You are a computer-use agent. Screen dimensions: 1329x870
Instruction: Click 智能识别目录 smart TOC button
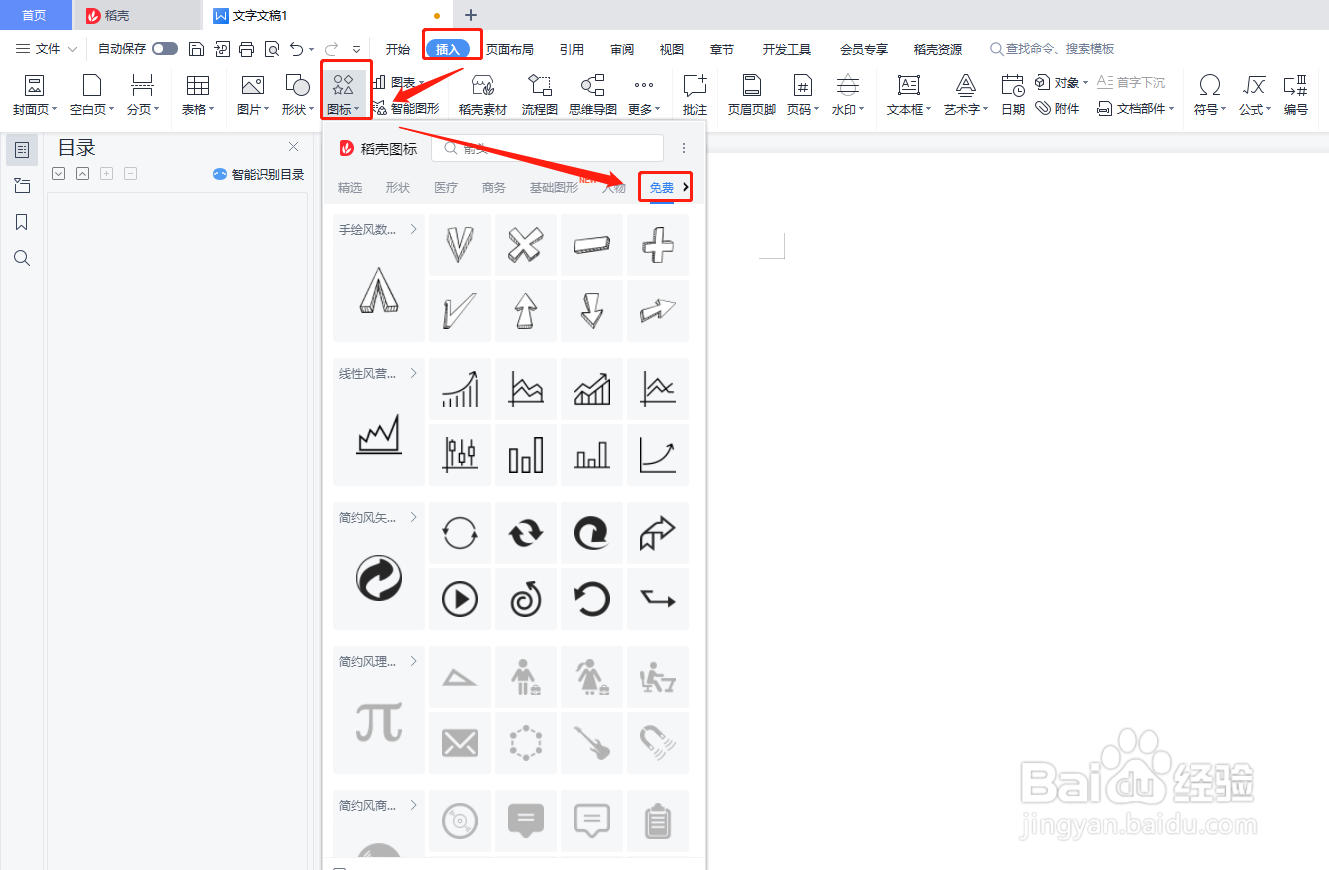258,174
